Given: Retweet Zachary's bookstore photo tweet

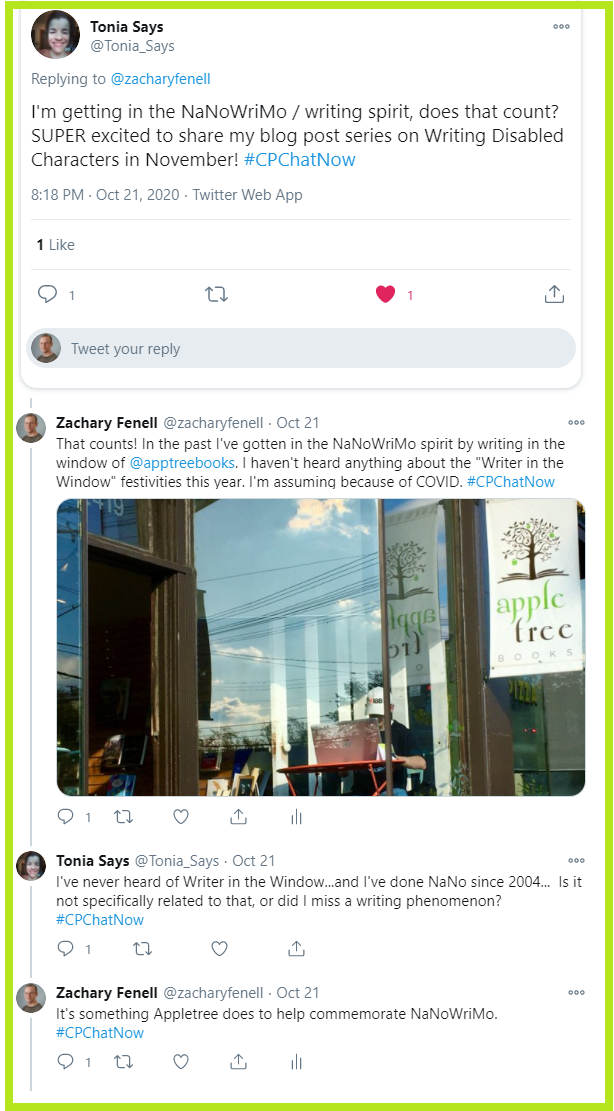Looking at the screenshot, I should [x=124, y=817].
